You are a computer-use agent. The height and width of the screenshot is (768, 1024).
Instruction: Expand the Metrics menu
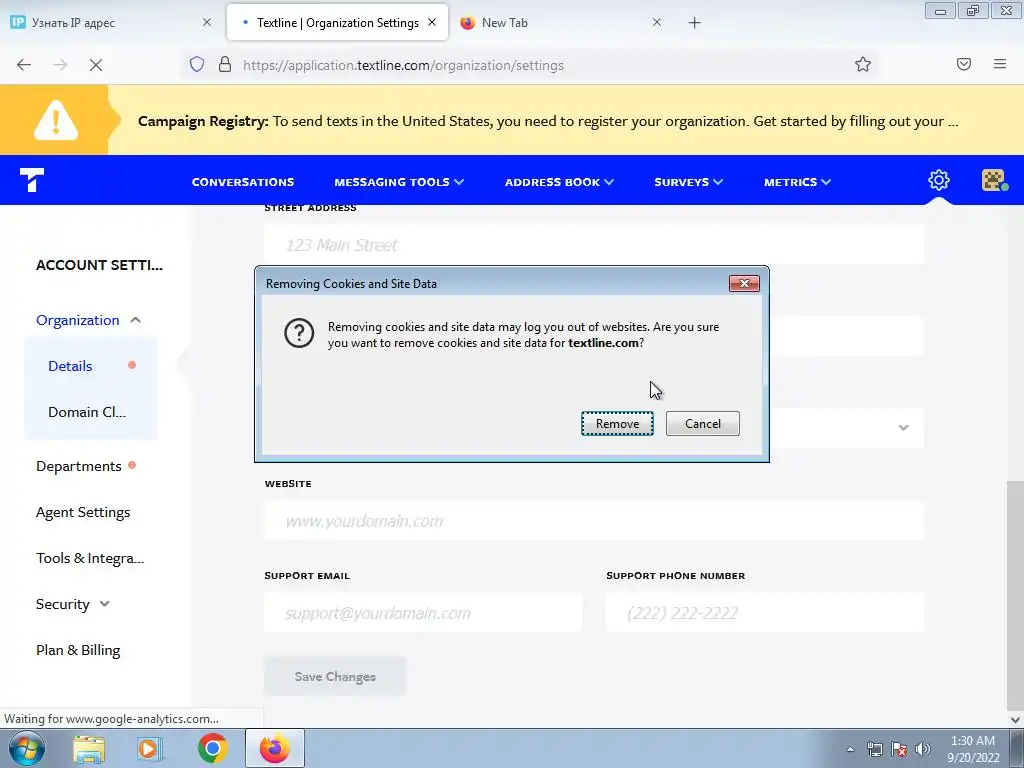click(797, 182)
